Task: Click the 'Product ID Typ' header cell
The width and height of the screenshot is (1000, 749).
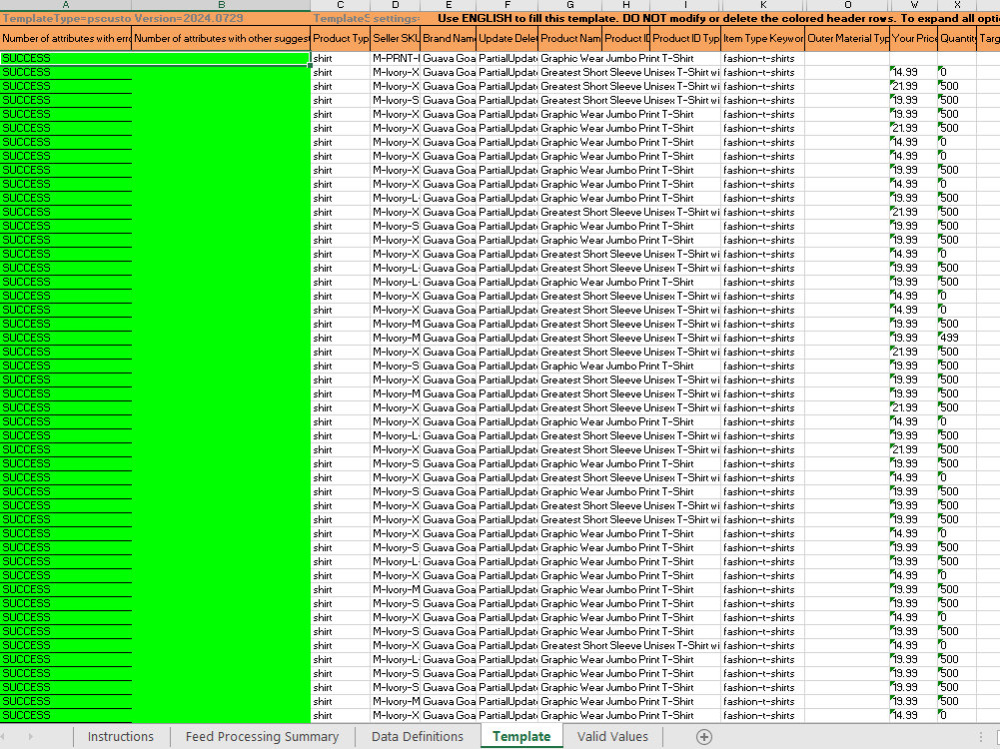Action: point(686,38)
